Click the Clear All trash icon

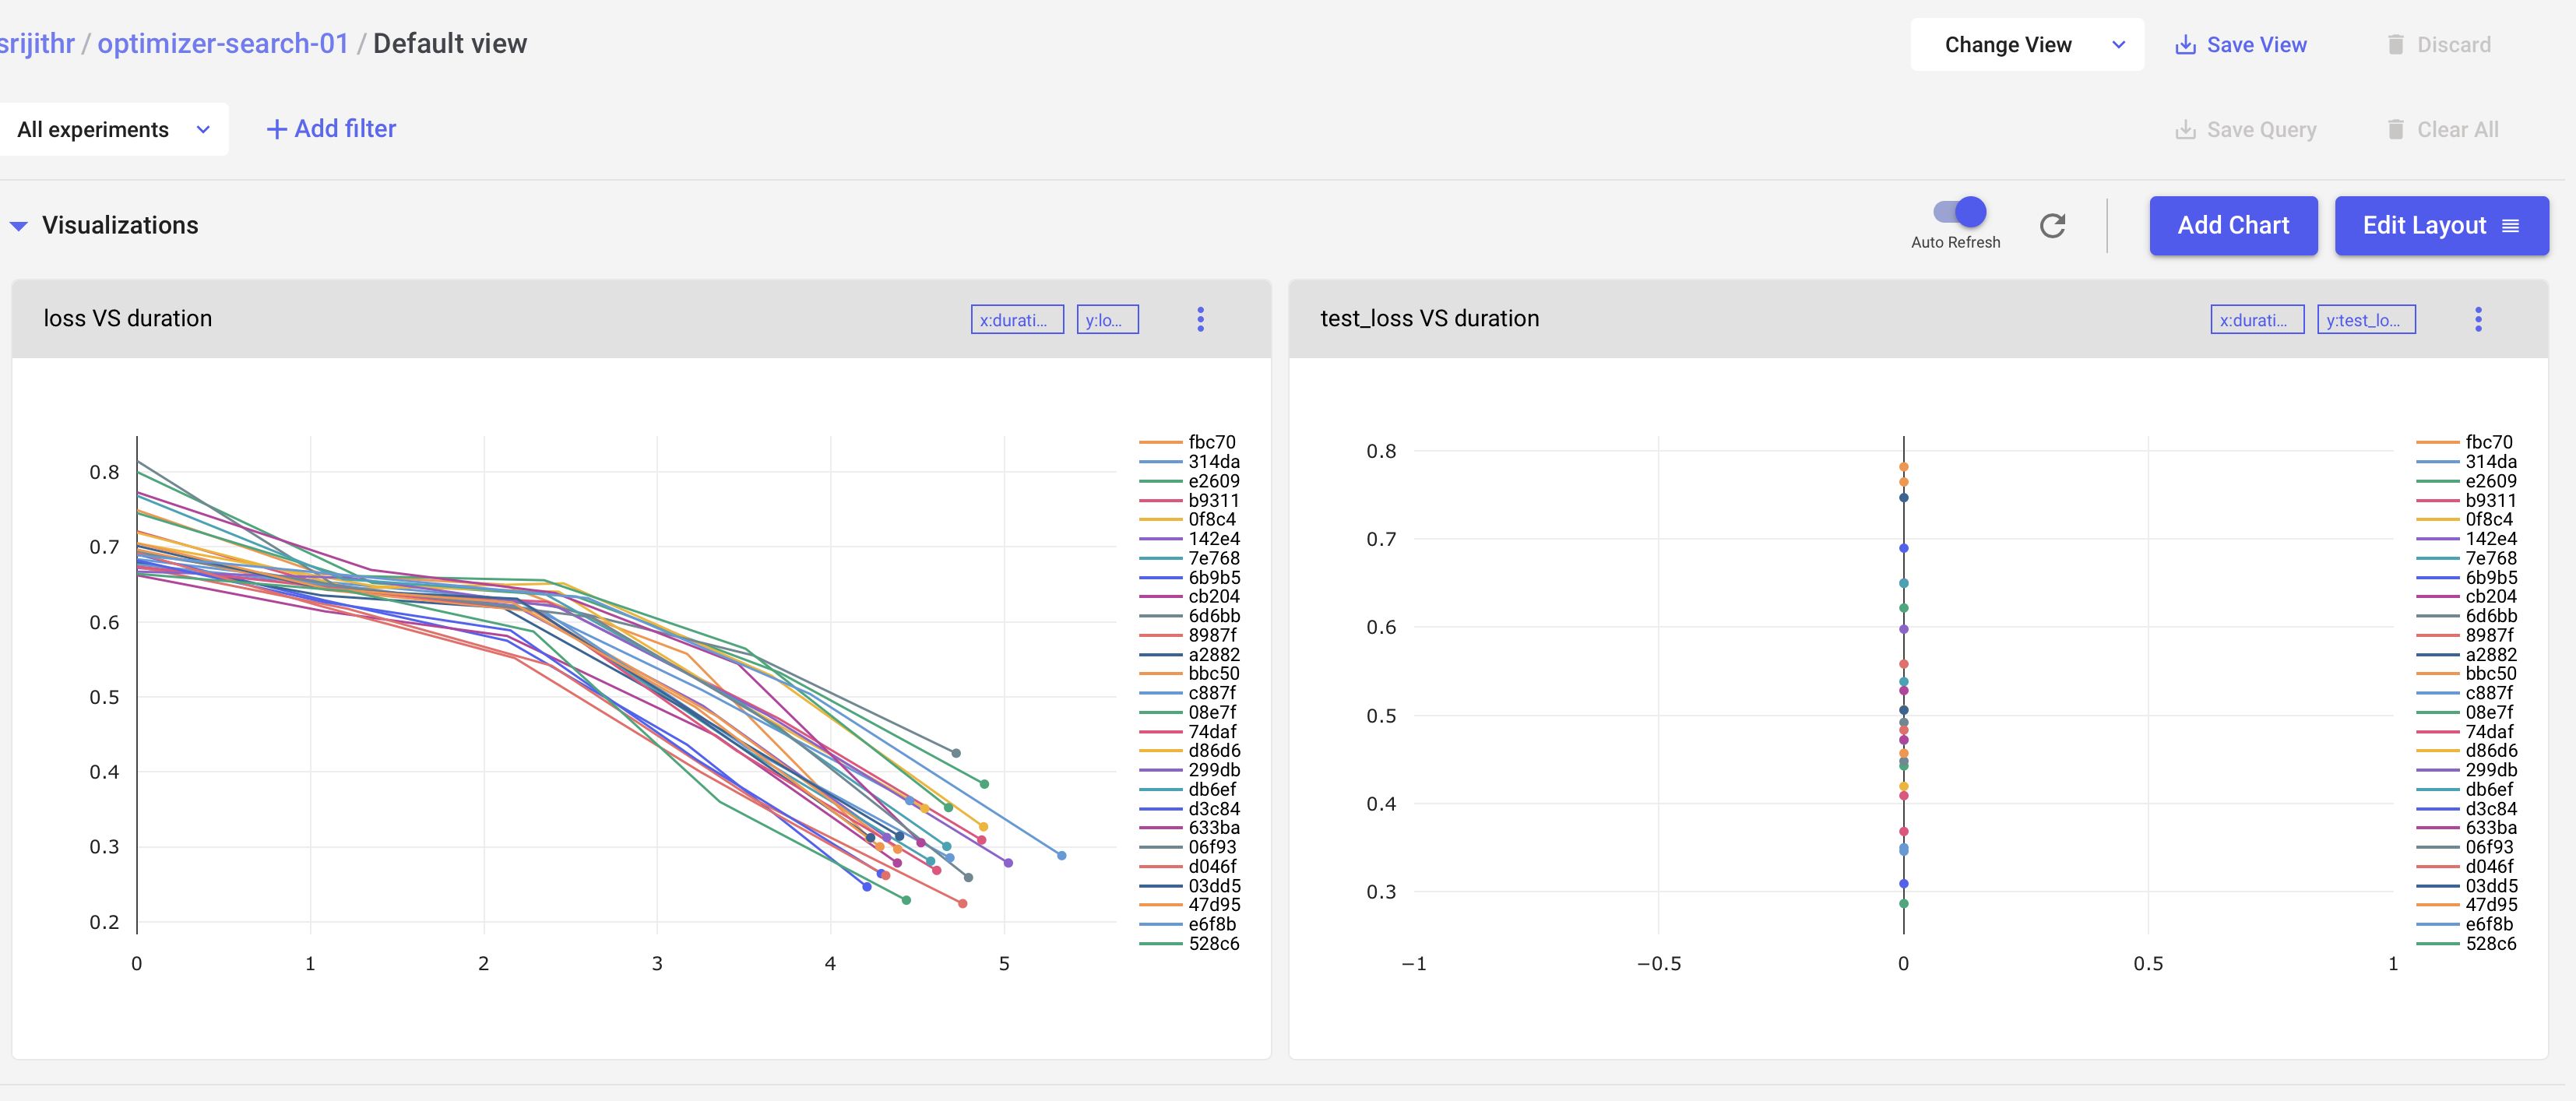2395,130
